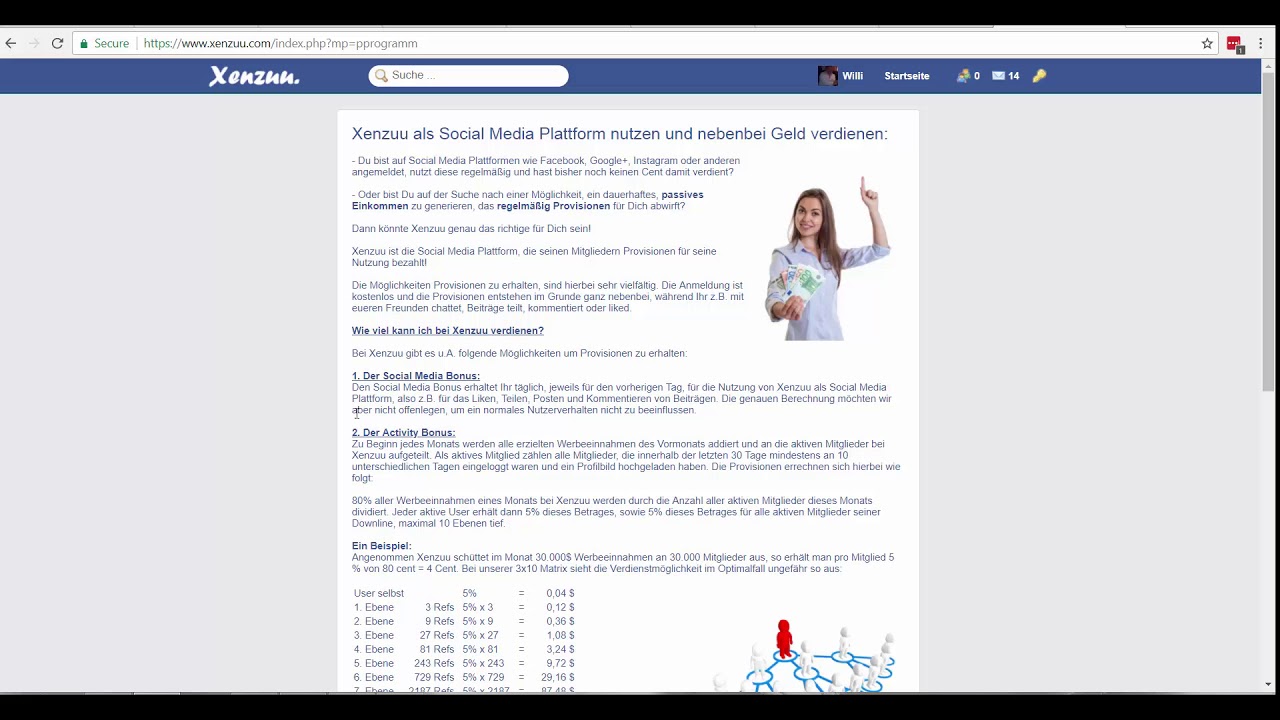Click the browser forward arrow
Screen dimensions: 1280x720
[x=34, y=43]
